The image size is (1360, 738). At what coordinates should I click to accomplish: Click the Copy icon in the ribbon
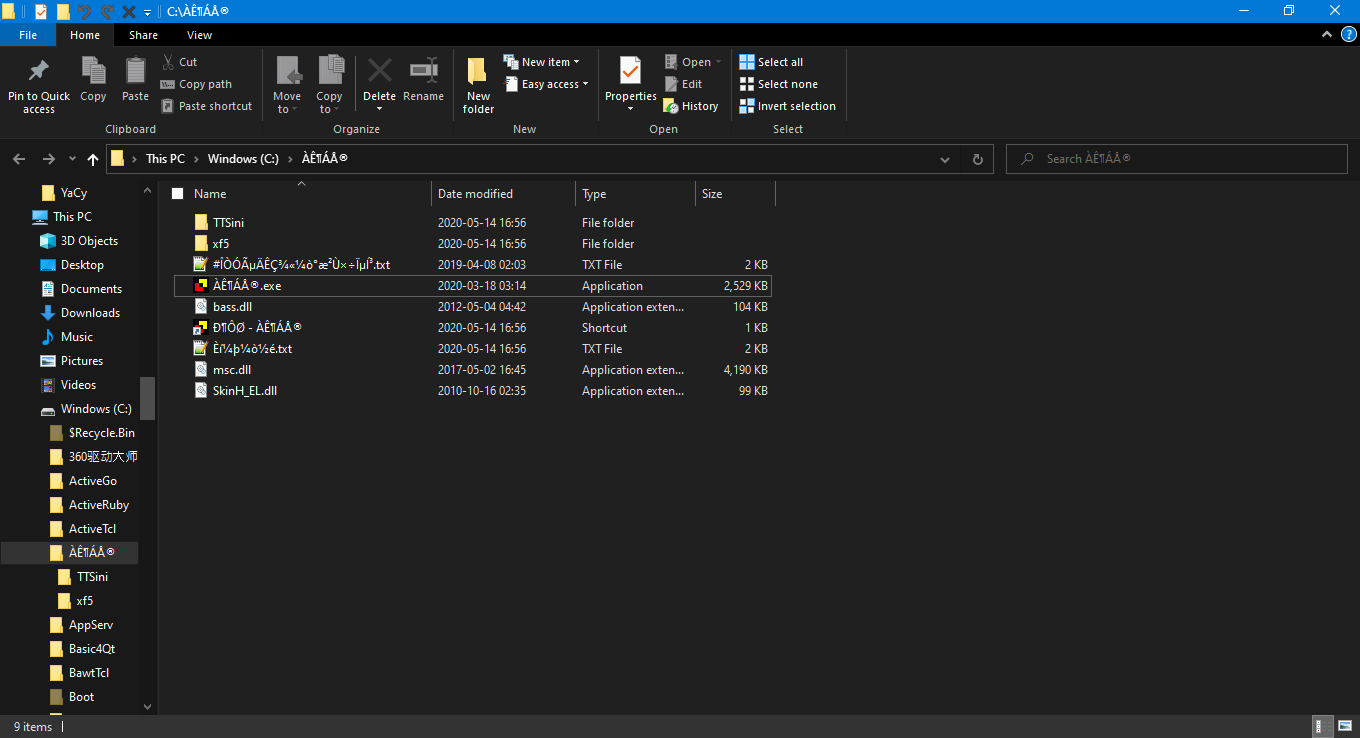click(93, 80)
